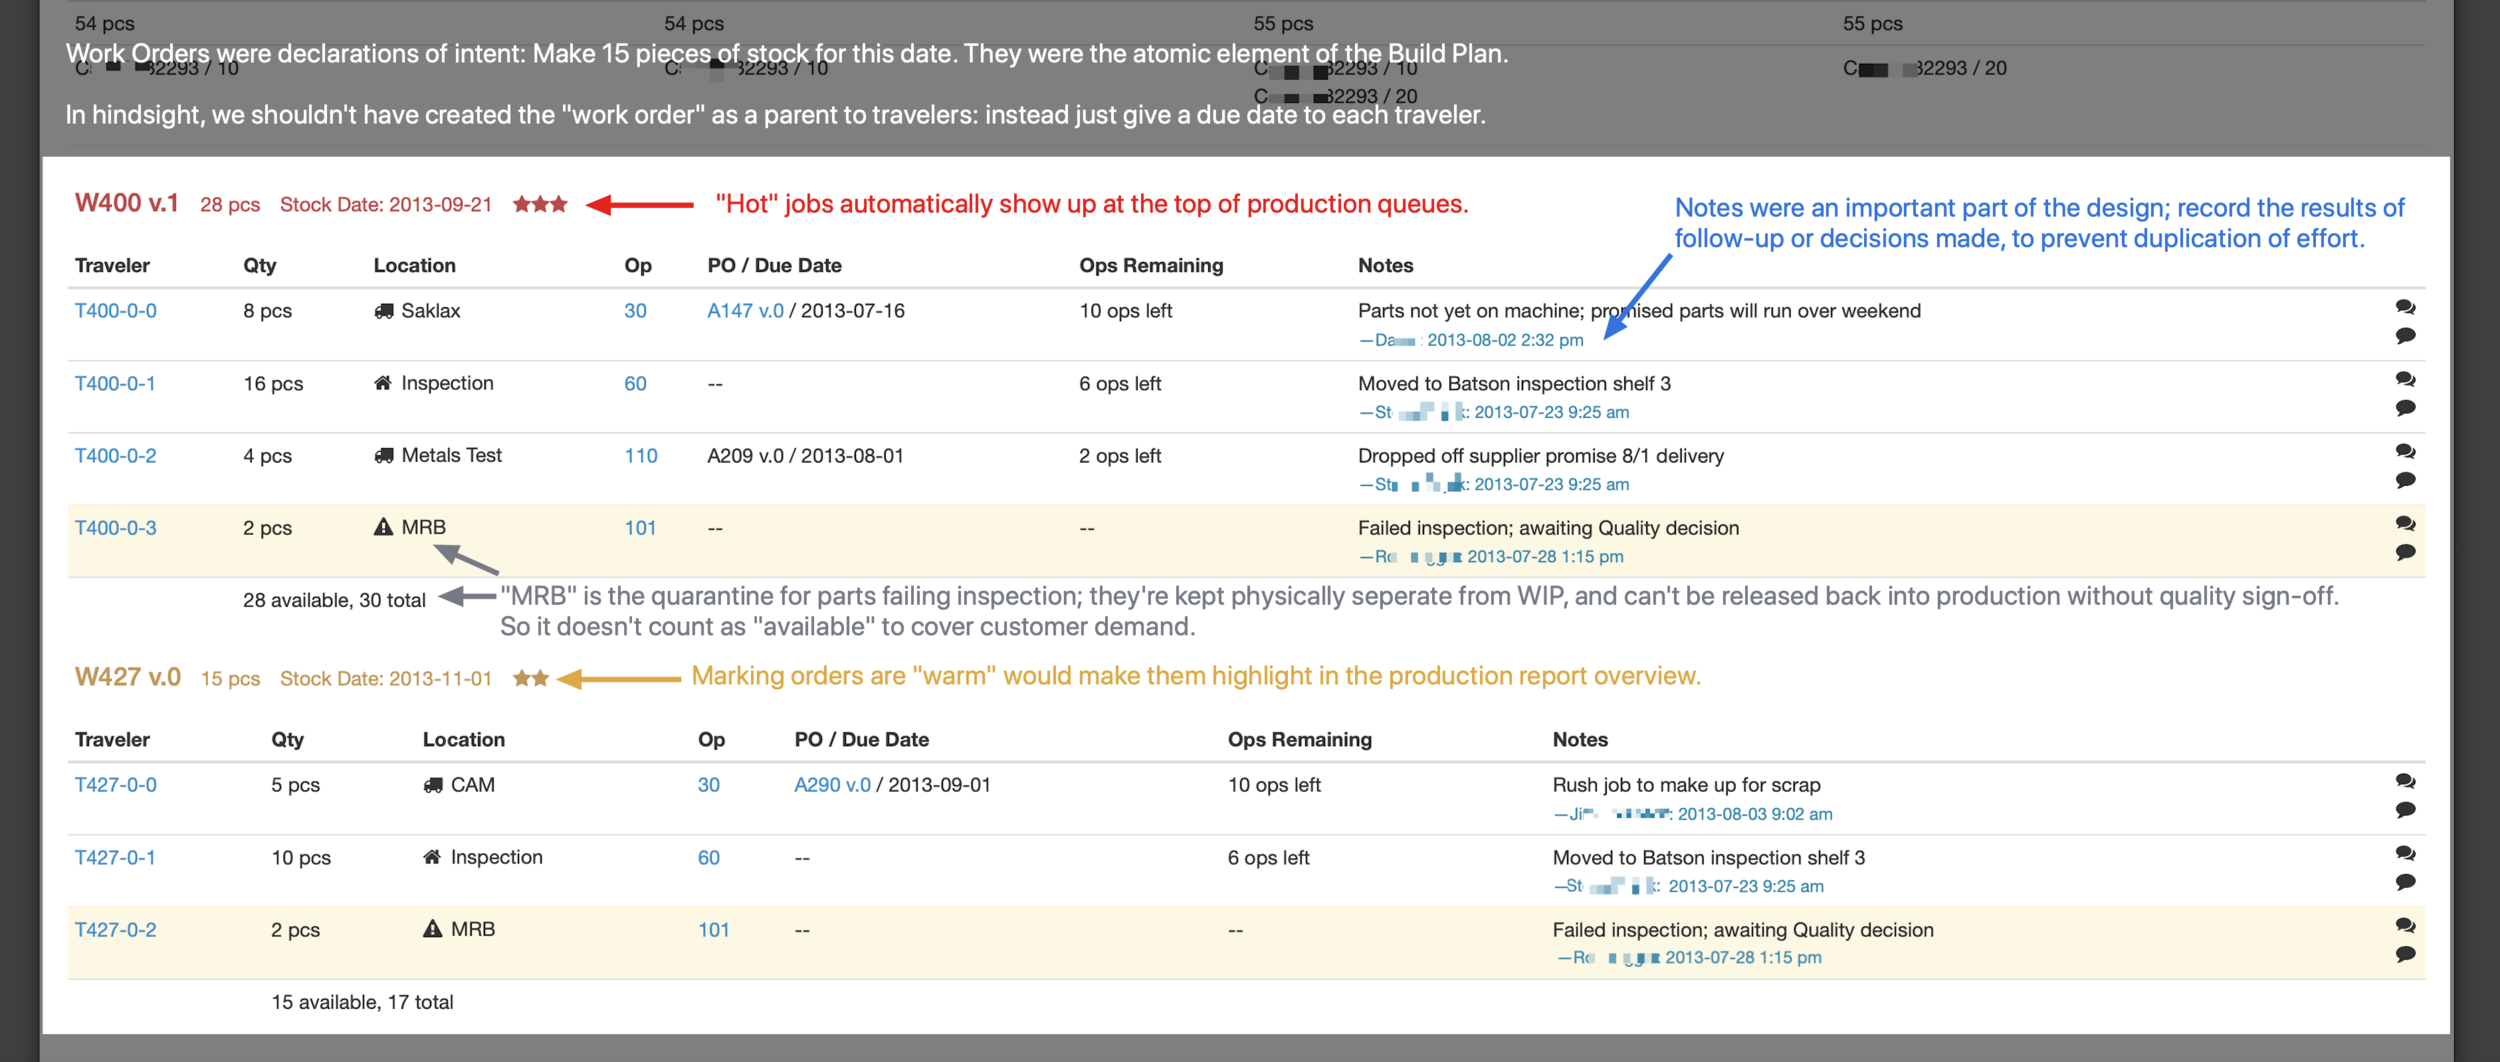Select the W427 v.0 work order heading
The height and width of the screenshot is (1062, 2500).
(127, 677)
